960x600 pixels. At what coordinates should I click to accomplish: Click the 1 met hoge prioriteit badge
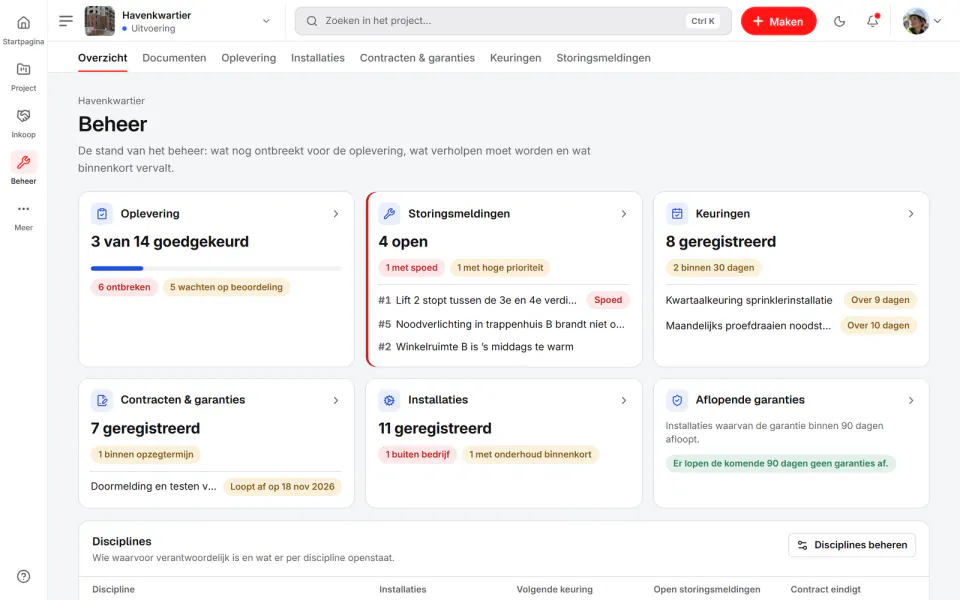coord(500,268)
